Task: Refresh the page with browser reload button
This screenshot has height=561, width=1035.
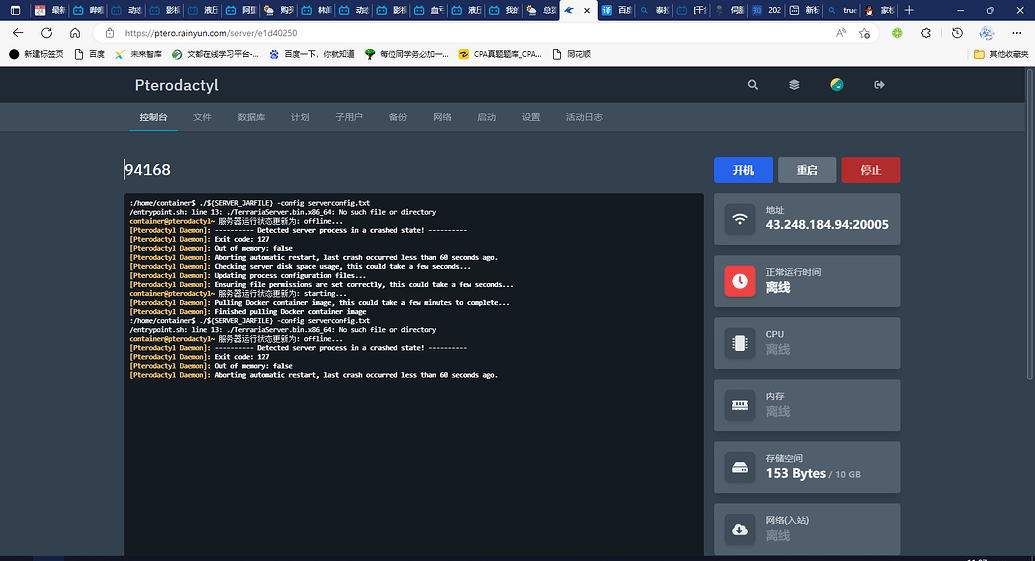Action: tap(47, 33)
